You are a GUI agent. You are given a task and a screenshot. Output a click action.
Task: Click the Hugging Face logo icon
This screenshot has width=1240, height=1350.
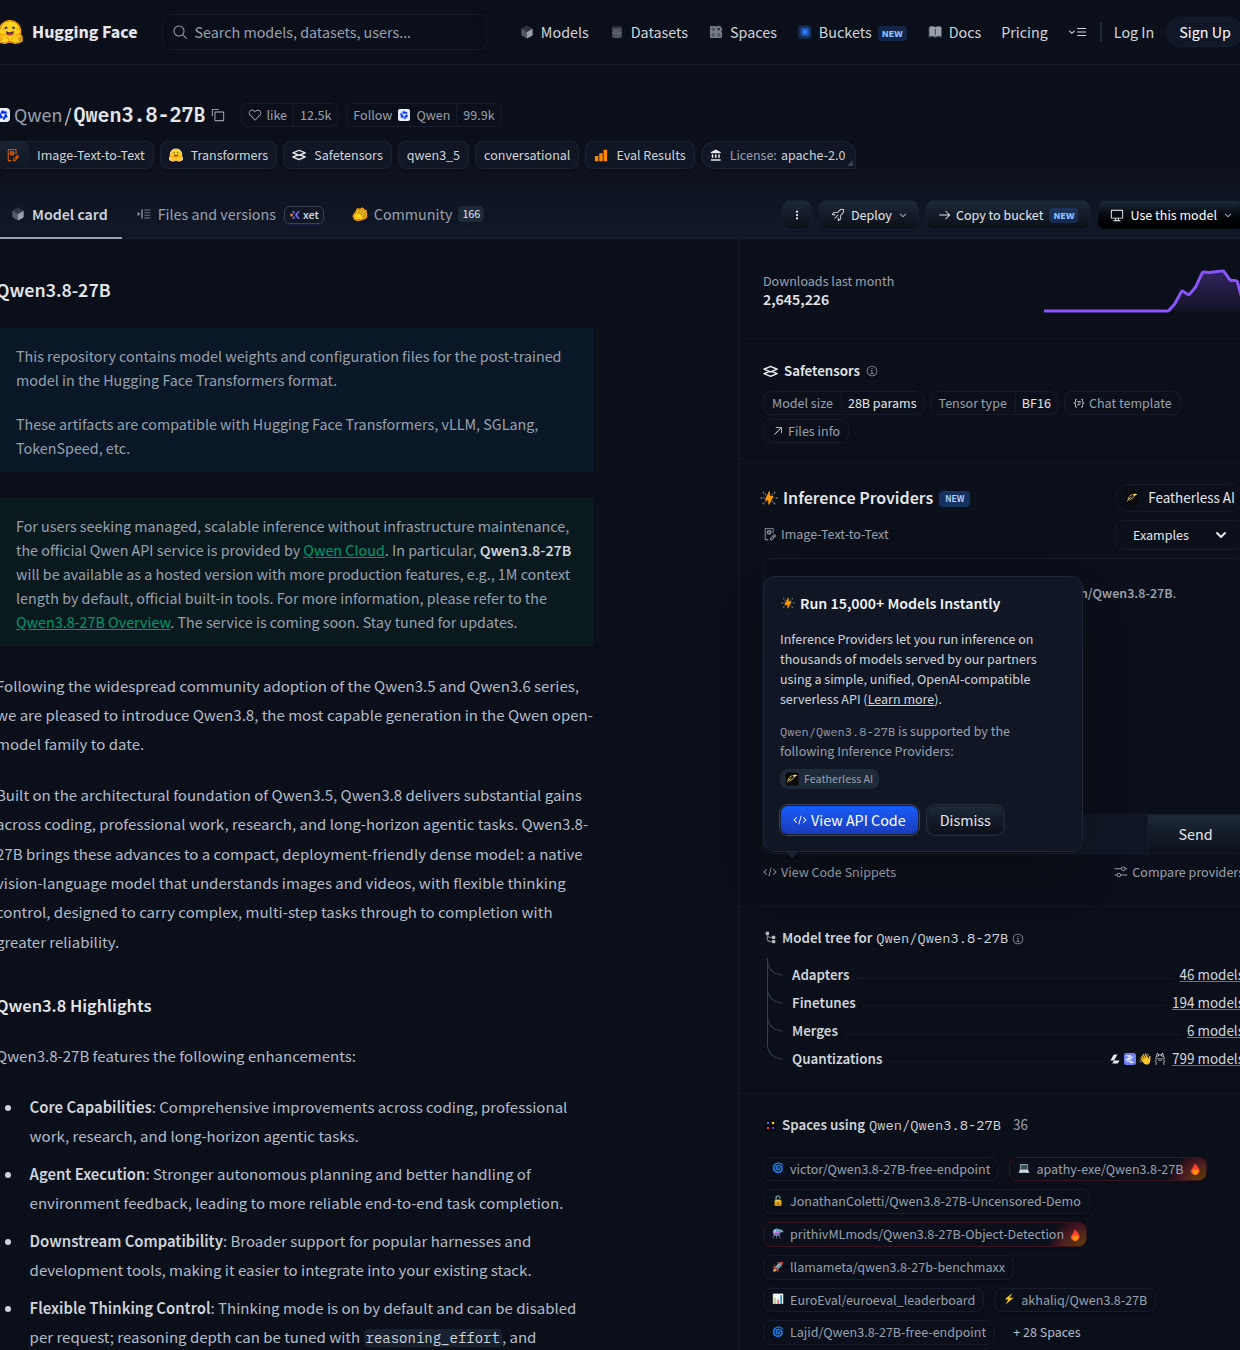click(11, 32)
